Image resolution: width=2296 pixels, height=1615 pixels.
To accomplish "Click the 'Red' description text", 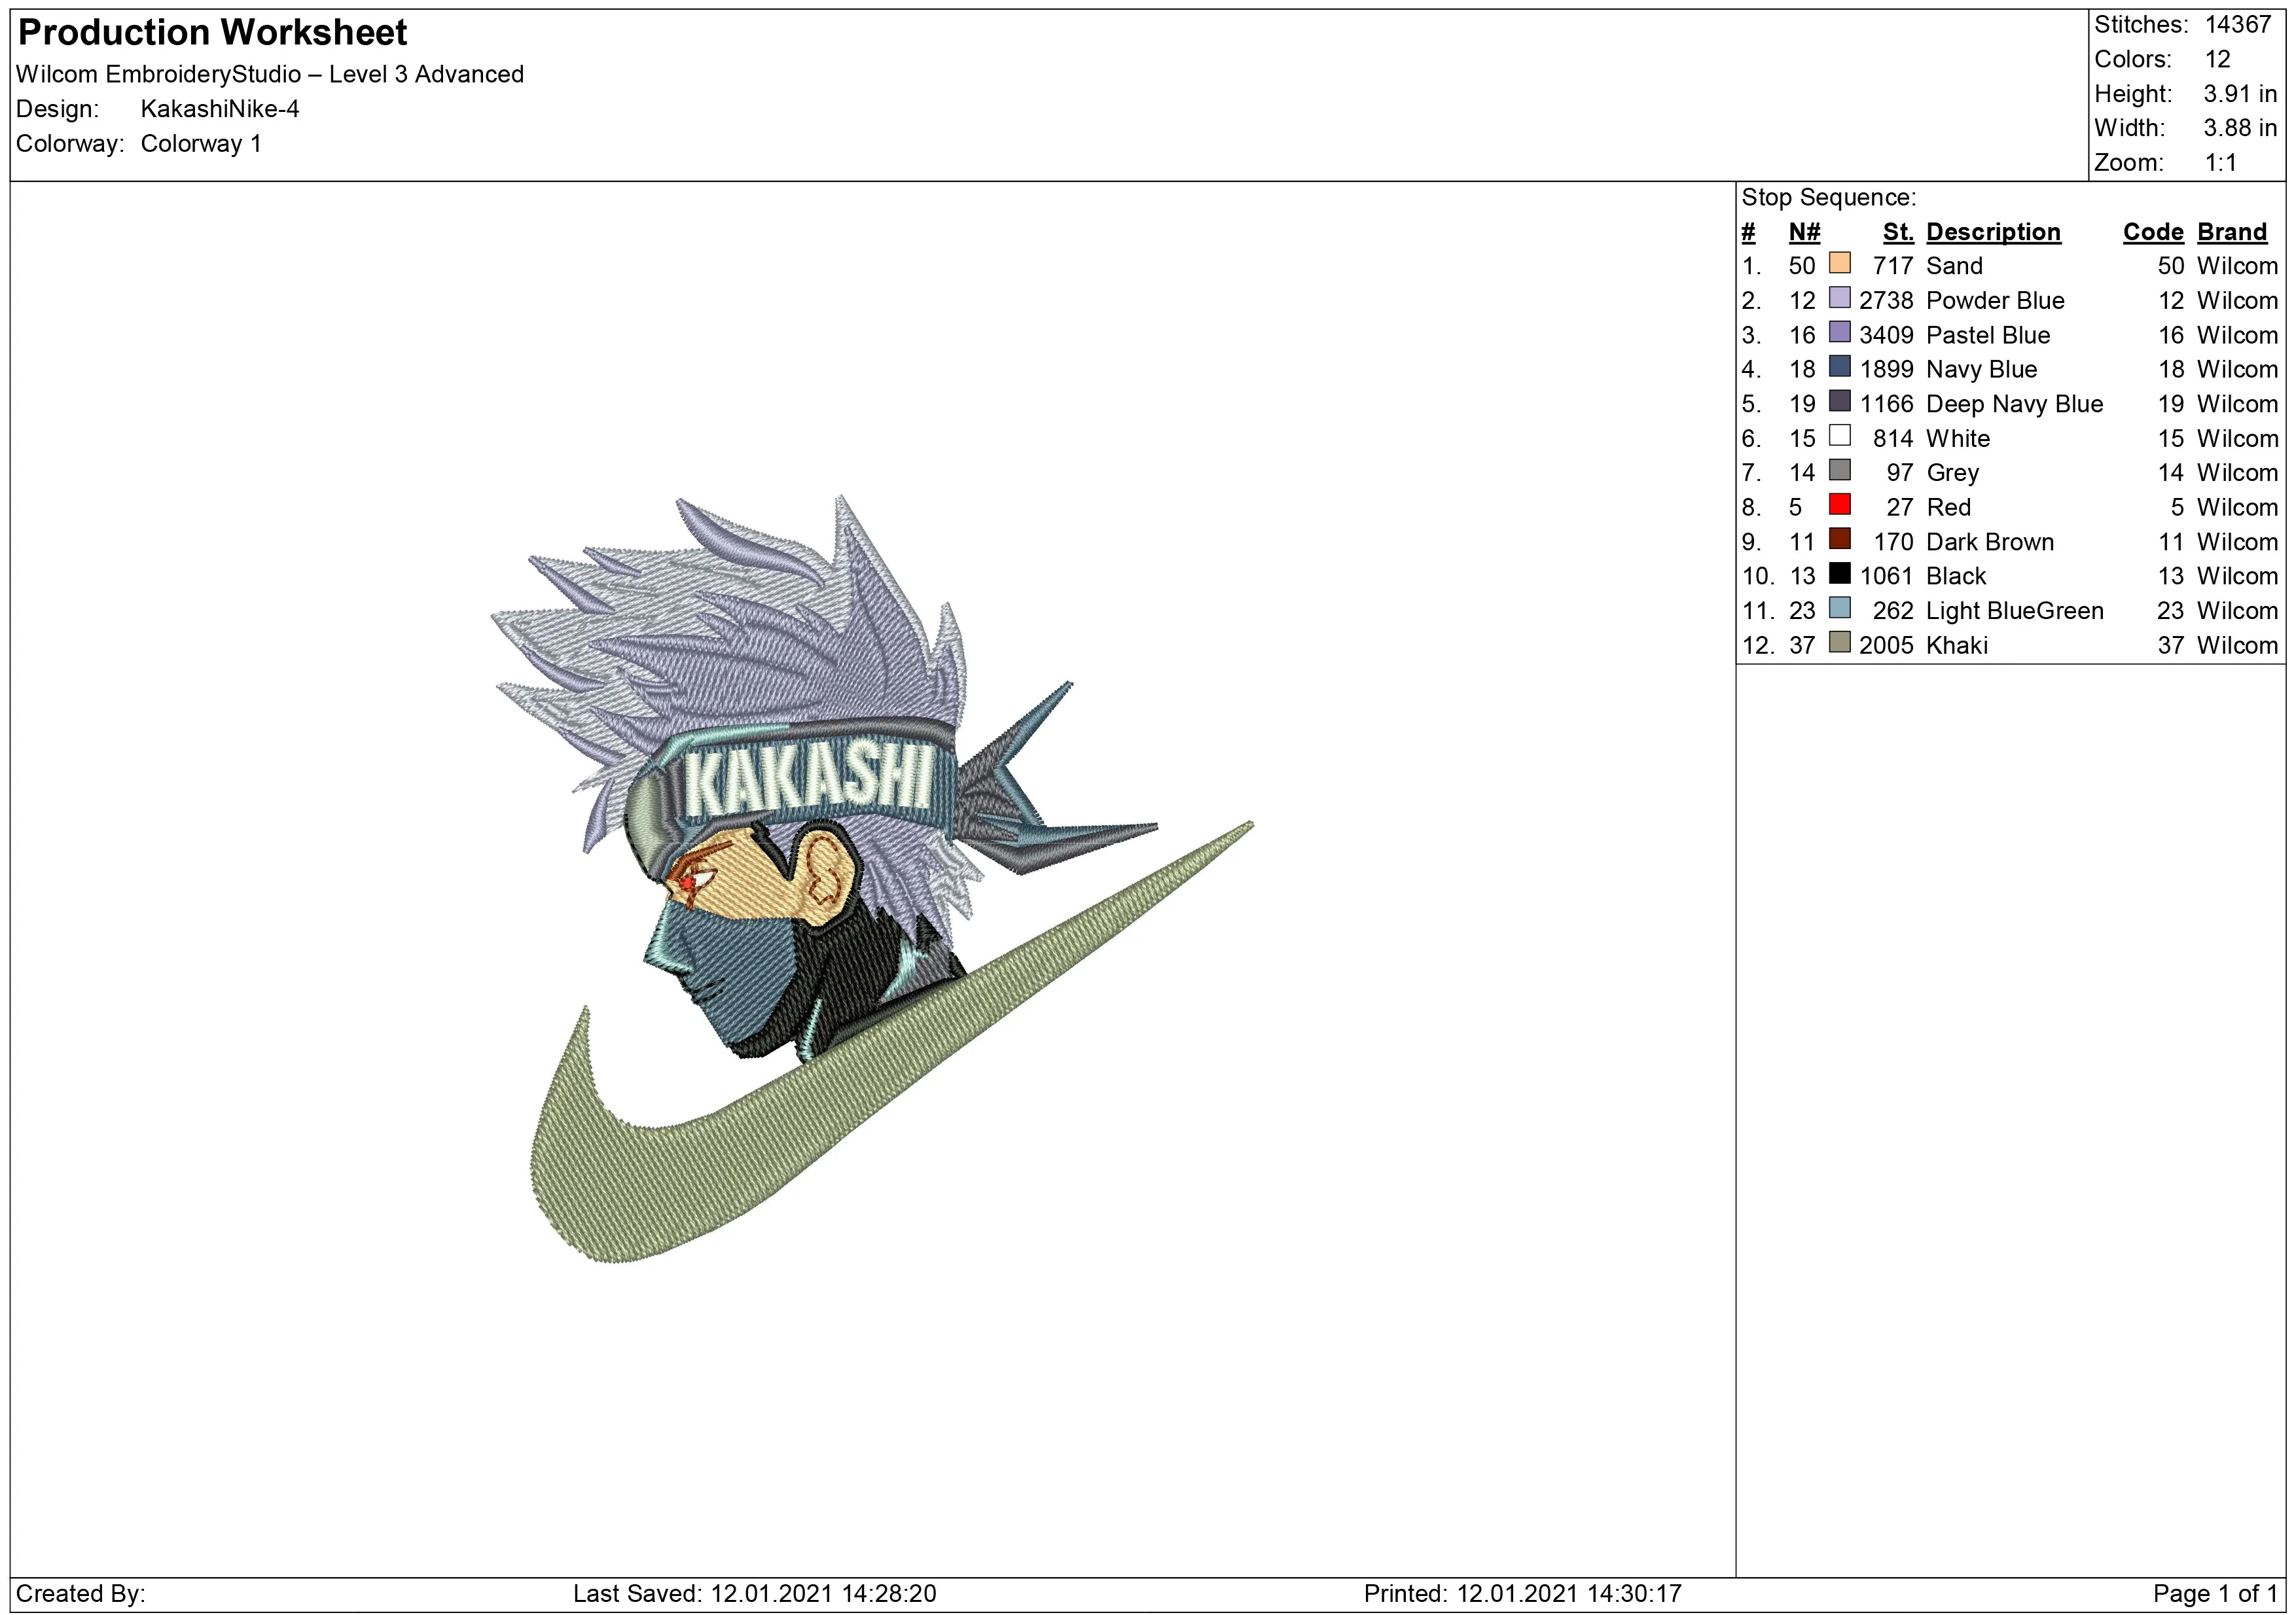I will [1948, 508].
